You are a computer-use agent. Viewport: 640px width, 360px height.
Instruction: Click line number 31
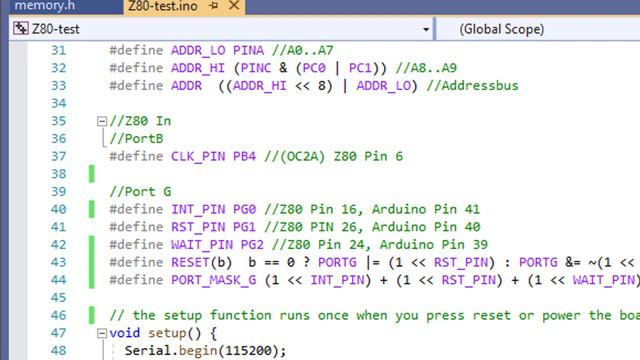click(58, 50)
